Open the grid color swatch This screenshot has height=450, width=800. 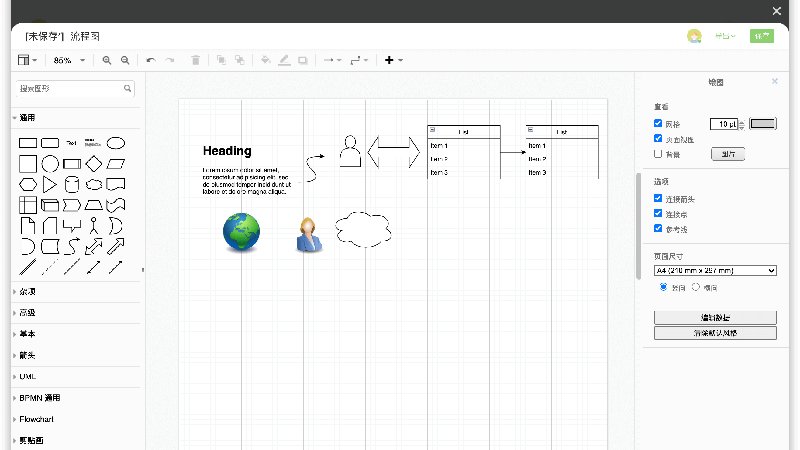click(763, 123)
